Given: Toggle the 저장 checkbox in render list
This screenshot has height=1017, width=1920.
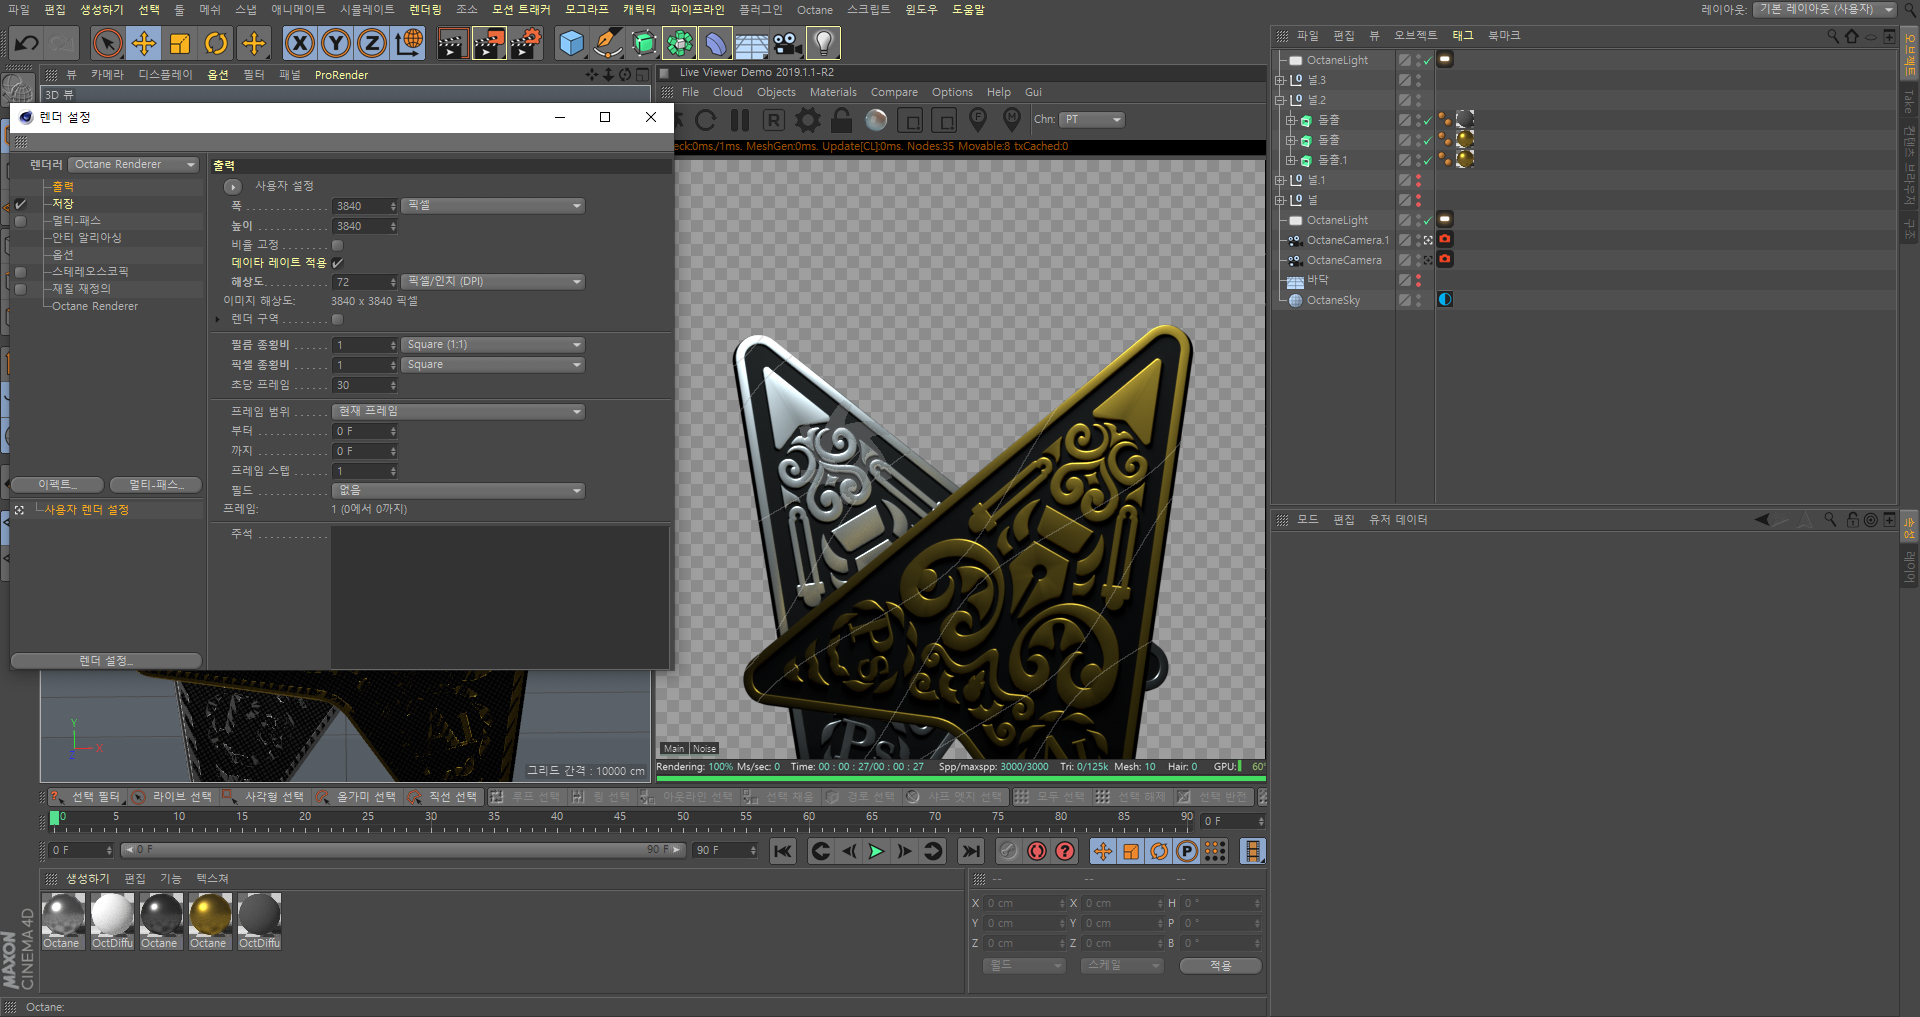Looking at the screenshot, I should coord(20,204).
